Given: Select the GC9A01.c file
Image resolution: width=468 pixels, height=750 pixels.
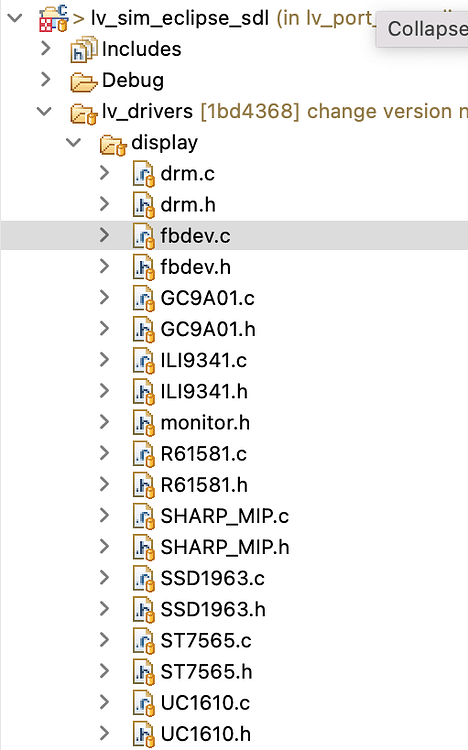Looking at the screenshot, I should (x=207, y=298).
